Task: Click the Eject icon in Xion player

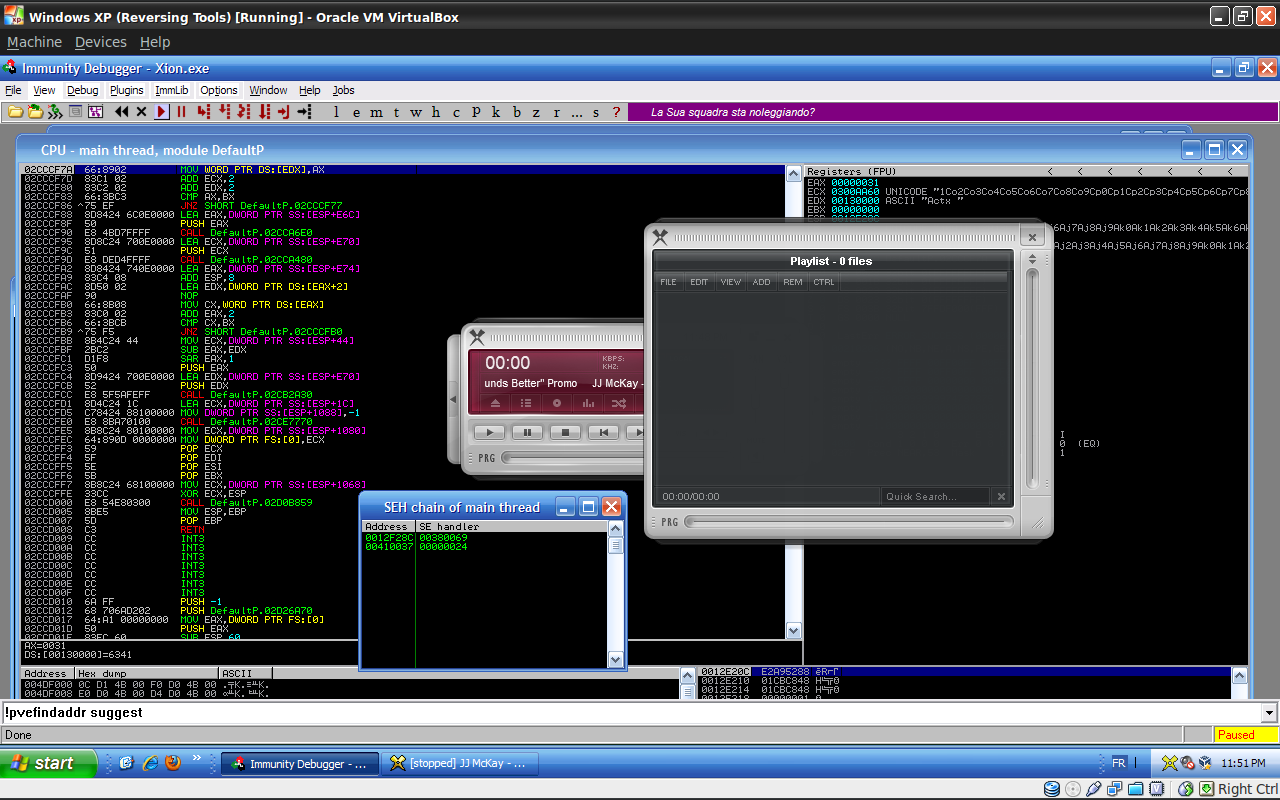Action: click(x=495, y=403)
